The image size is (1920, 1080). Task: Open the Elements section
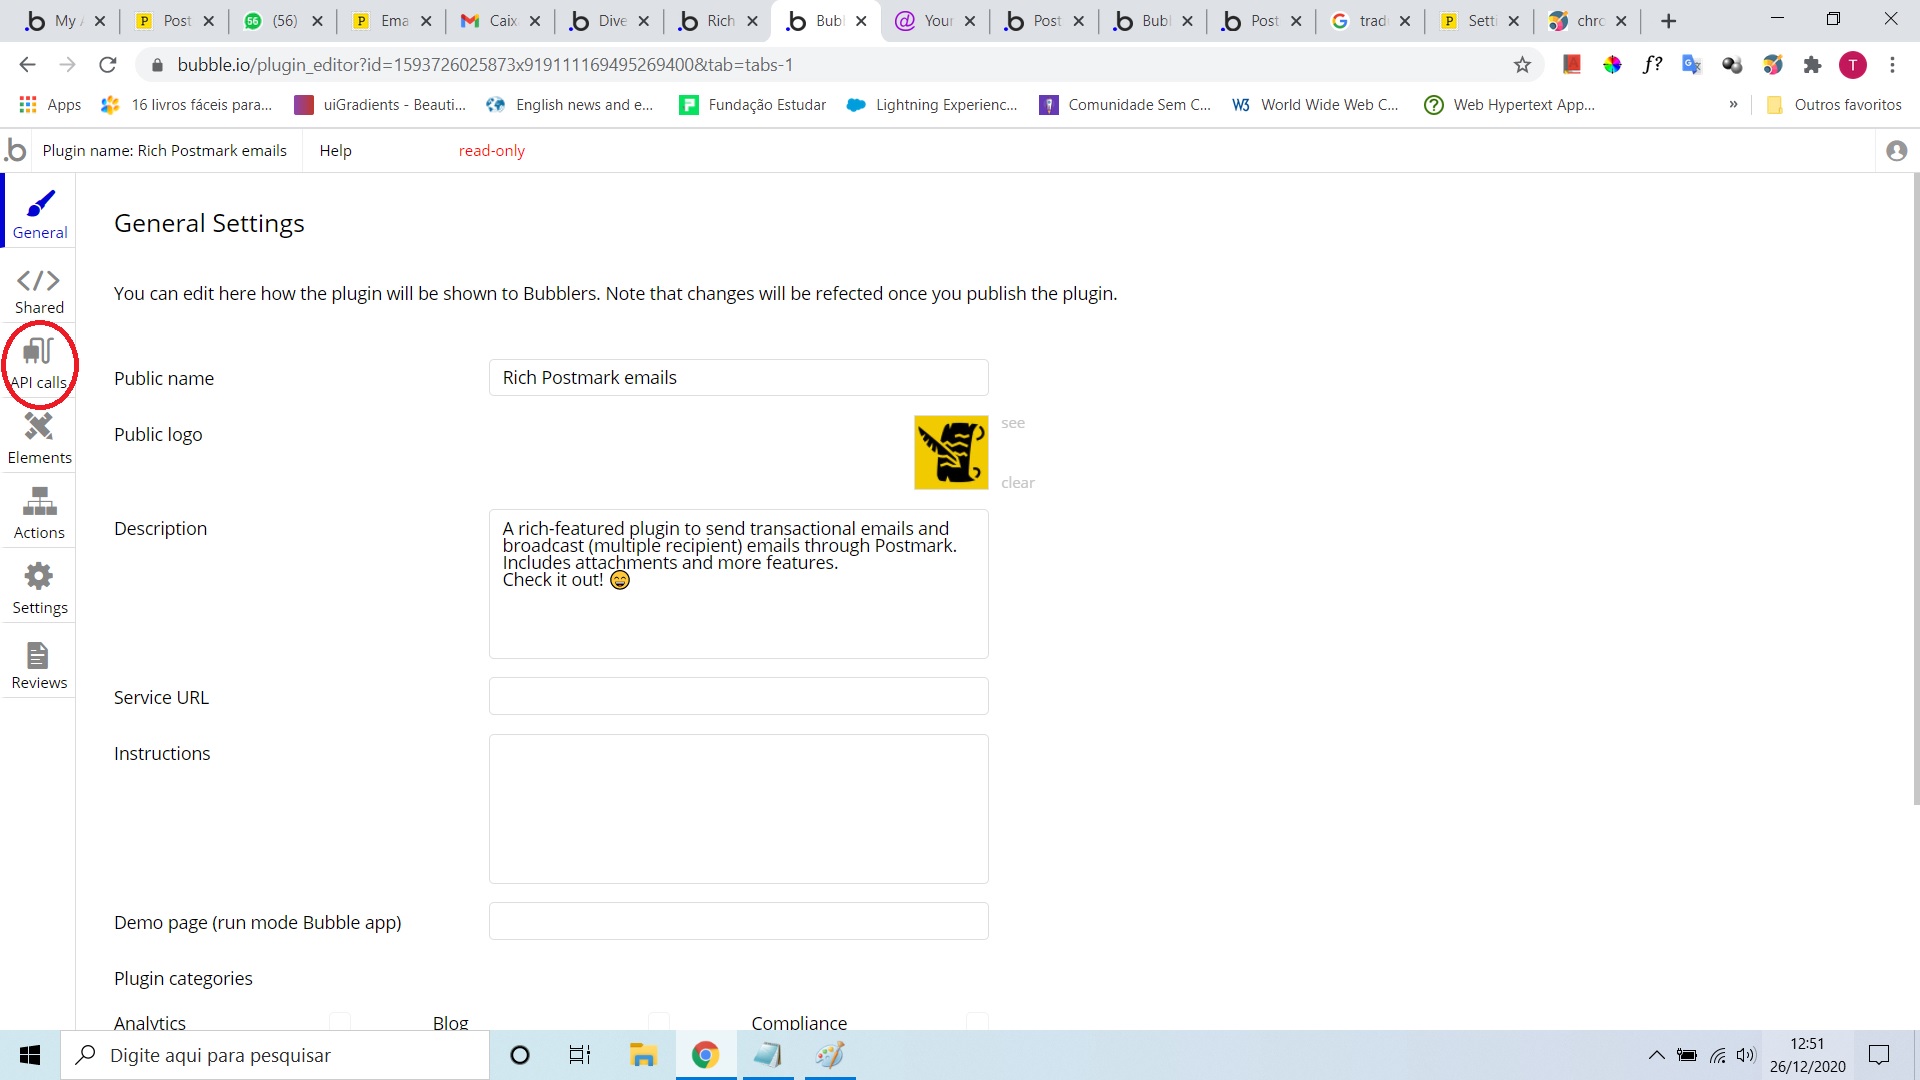click(x=39, y=439)
